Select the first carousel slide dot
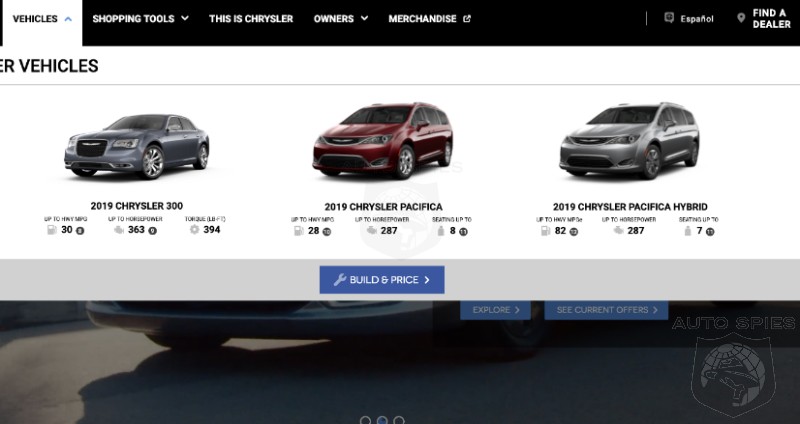The width and height of the screenshot is (800, 424). [365, 420]
